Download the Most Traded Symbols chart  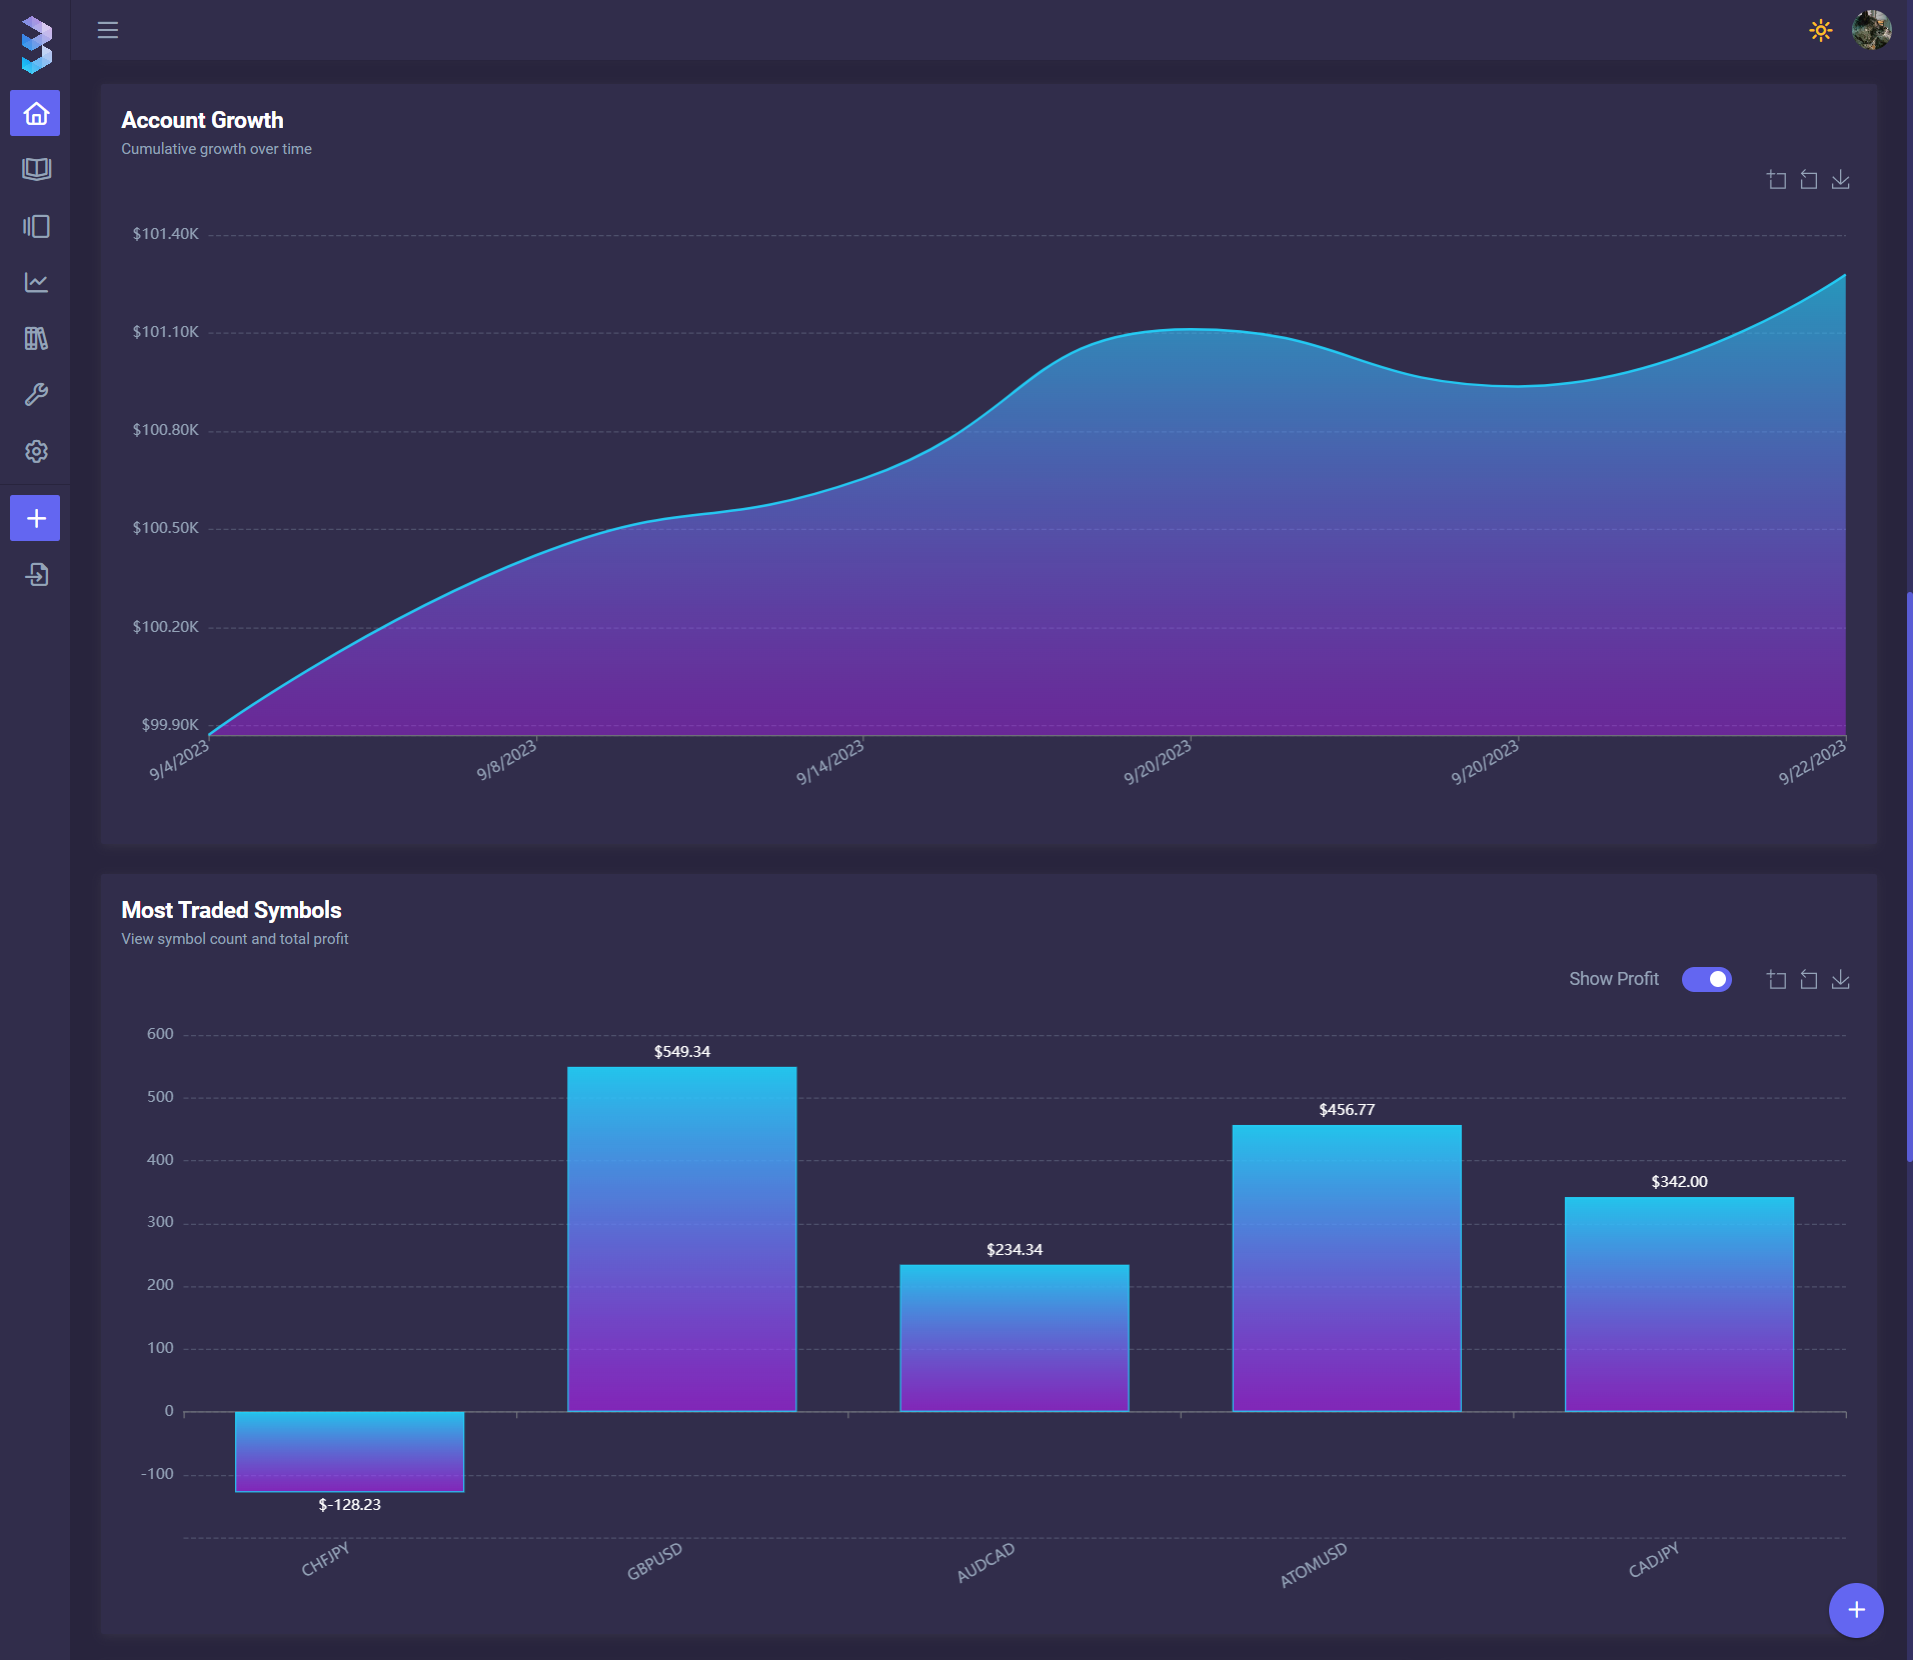coord(1840,980)
